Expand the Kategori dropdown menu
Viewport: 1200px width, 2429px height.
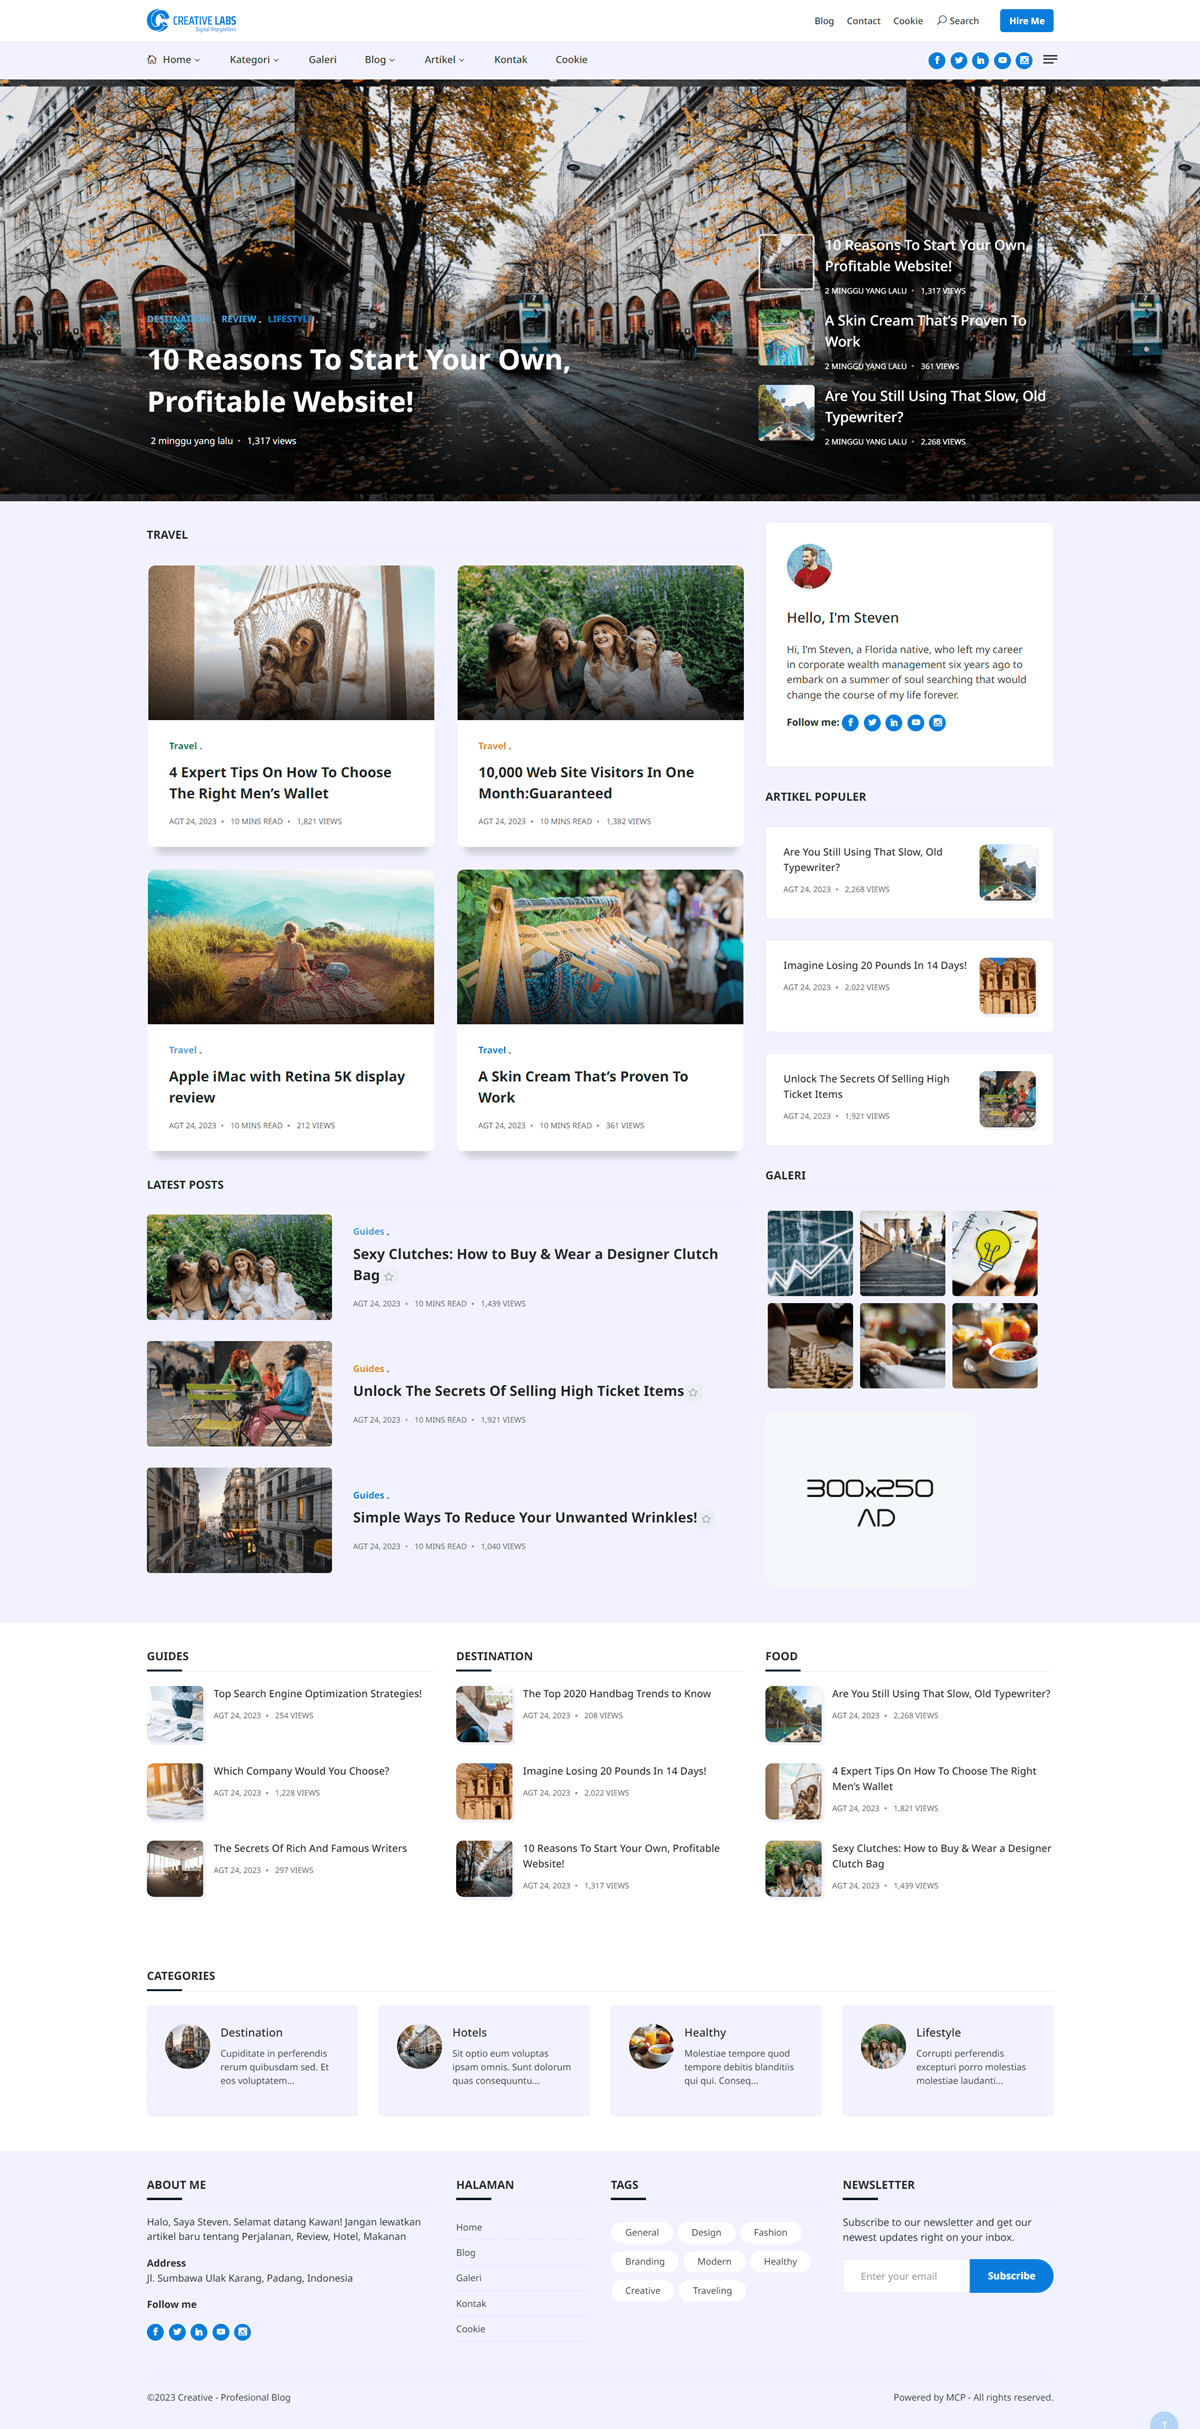254,60
